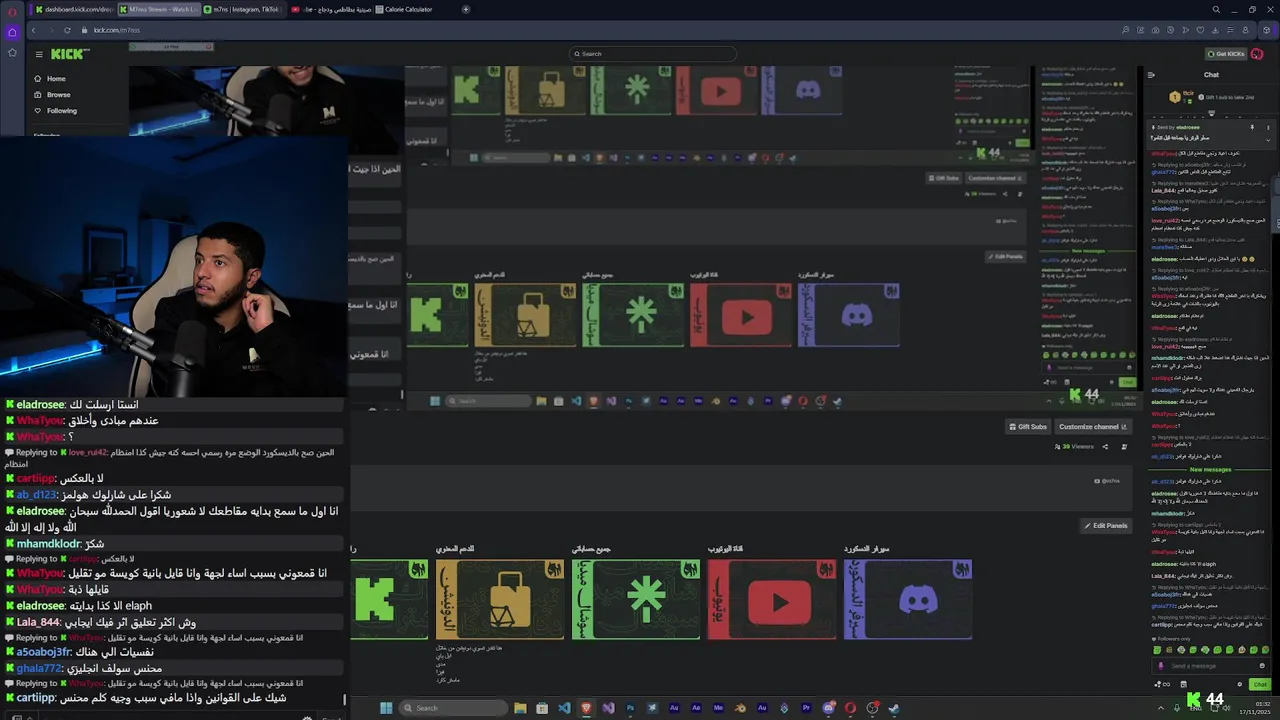This screenshot has width=1280, height=720.
Task: Open the green asterisk social panel
Action: 636,599
